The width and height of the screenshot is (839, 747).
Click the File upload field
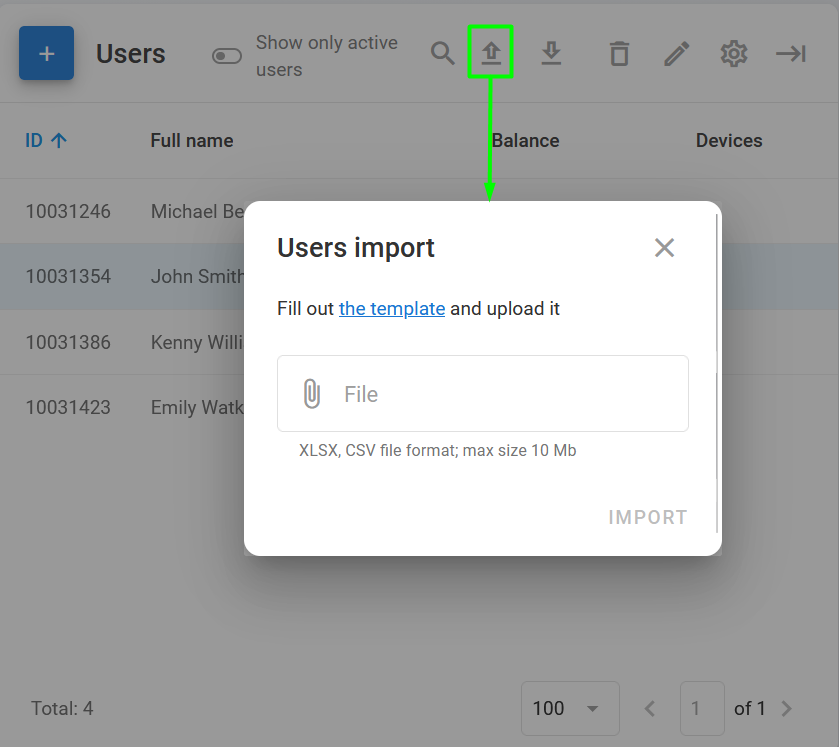[x=482, y=393]
